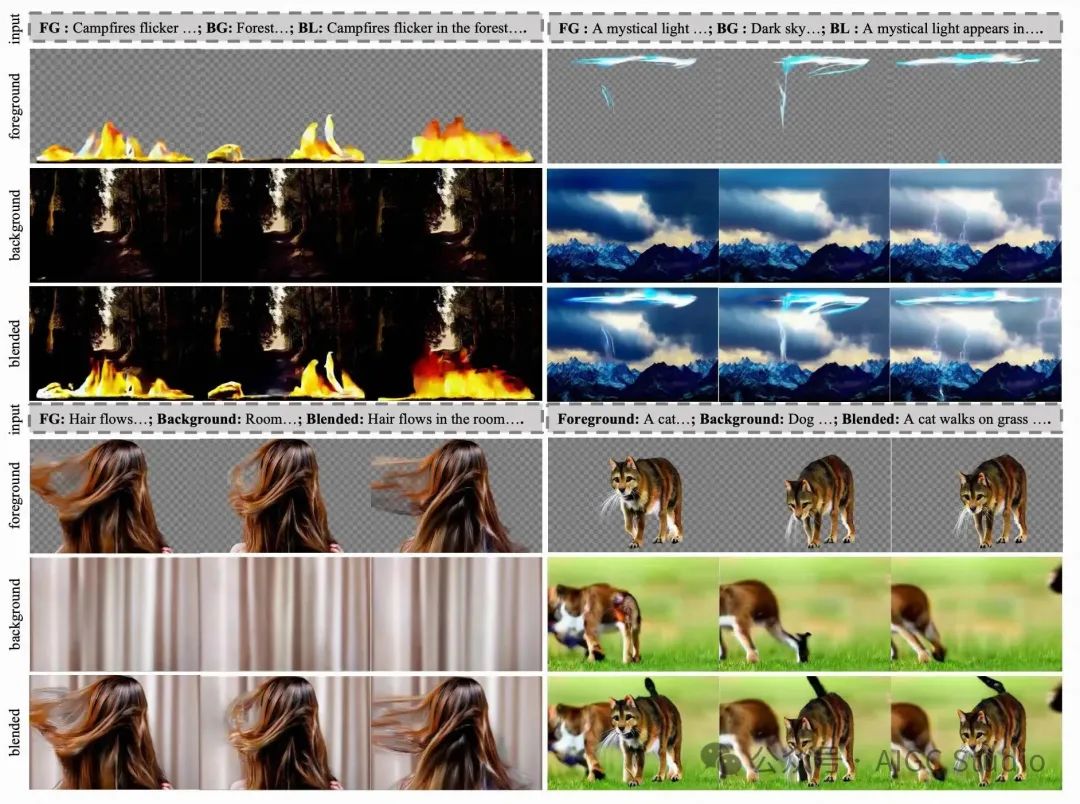Click the "input" label beside the hair prompt

(x=15, y=420)
